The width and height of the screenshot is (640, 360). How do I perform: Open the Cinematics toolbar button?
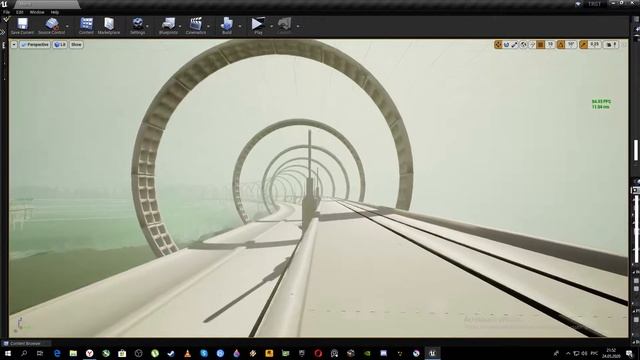coord(196,26)
